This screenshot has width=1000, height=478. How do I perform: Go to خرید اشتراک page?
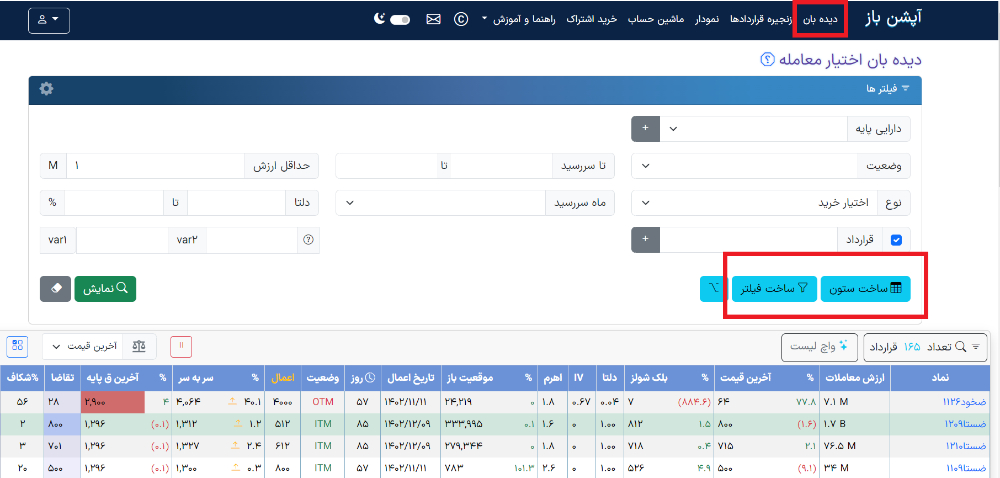[x=591, y=19]
